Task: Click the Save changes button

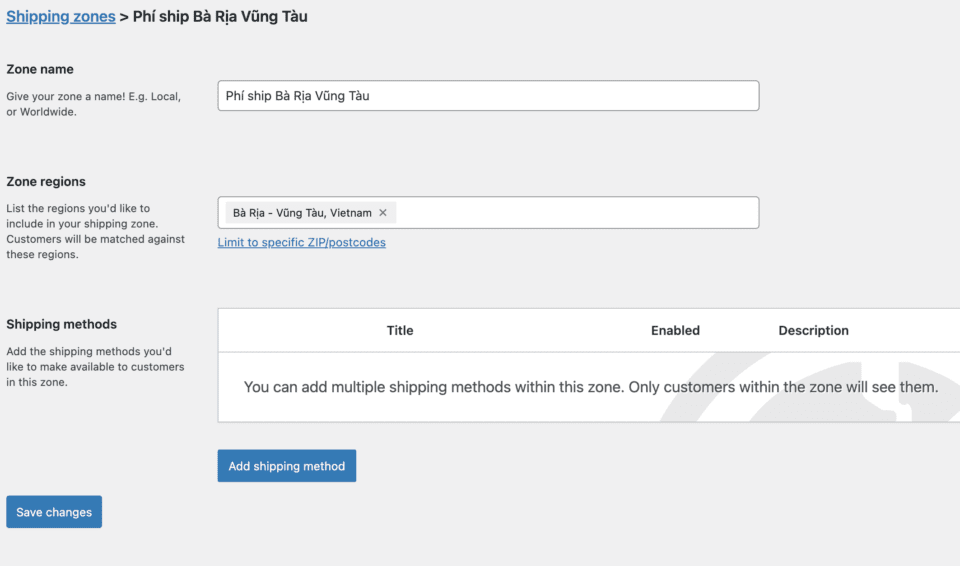Action: tap(54, 512)
